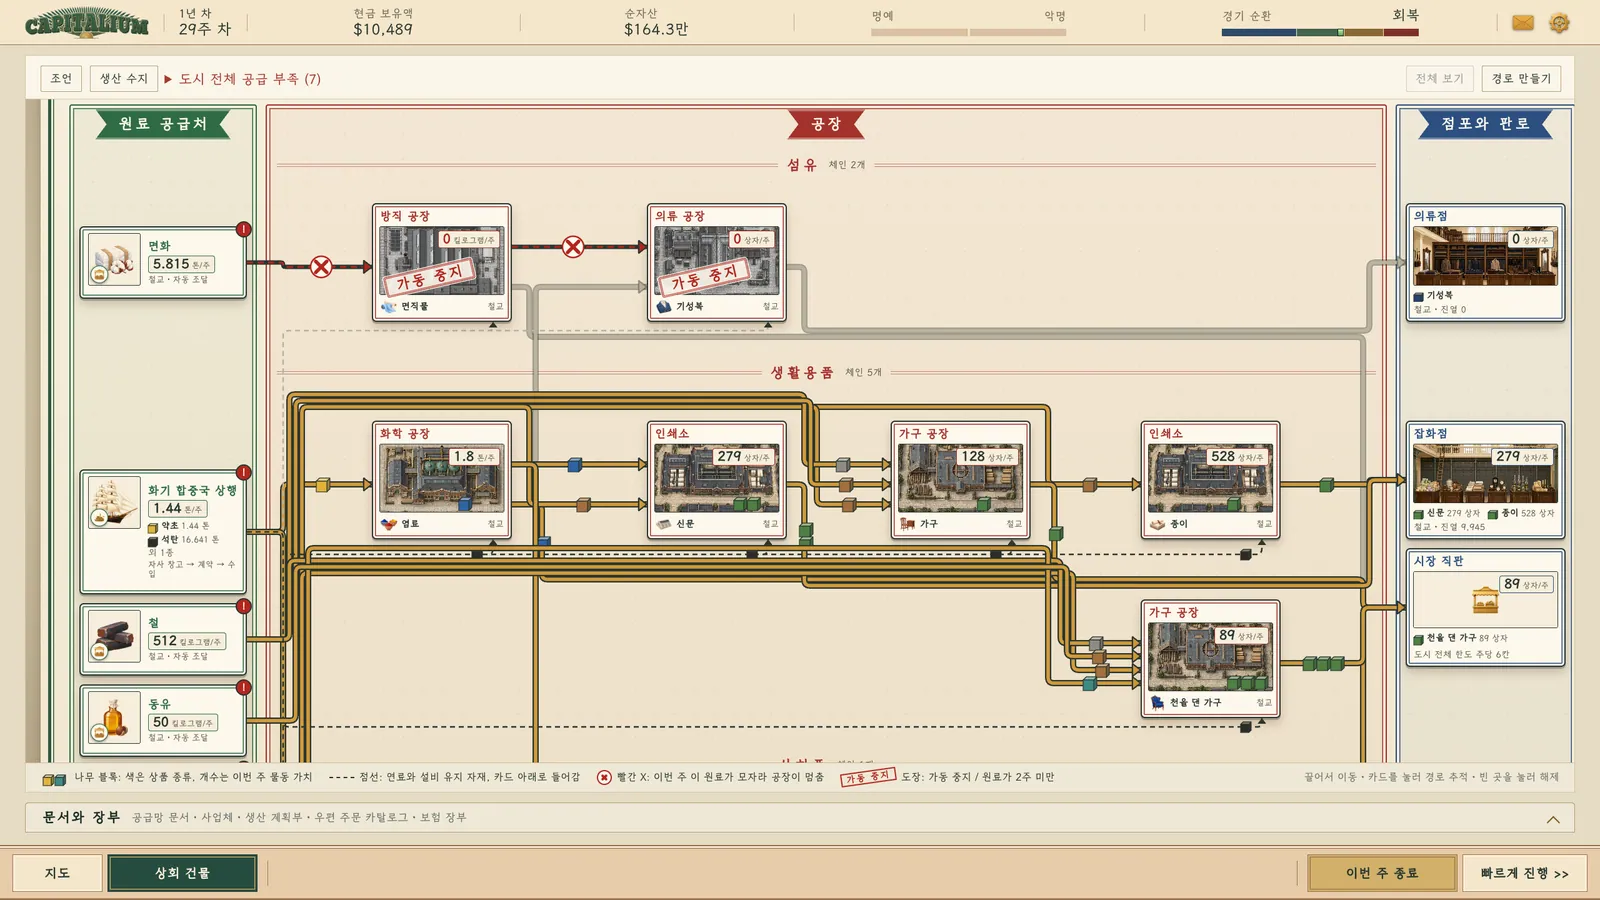The width and height of the screenshot is (1600, 900).
Task: Click the blocked X marker before 의류 공장
Action: [x=573, y=247]
